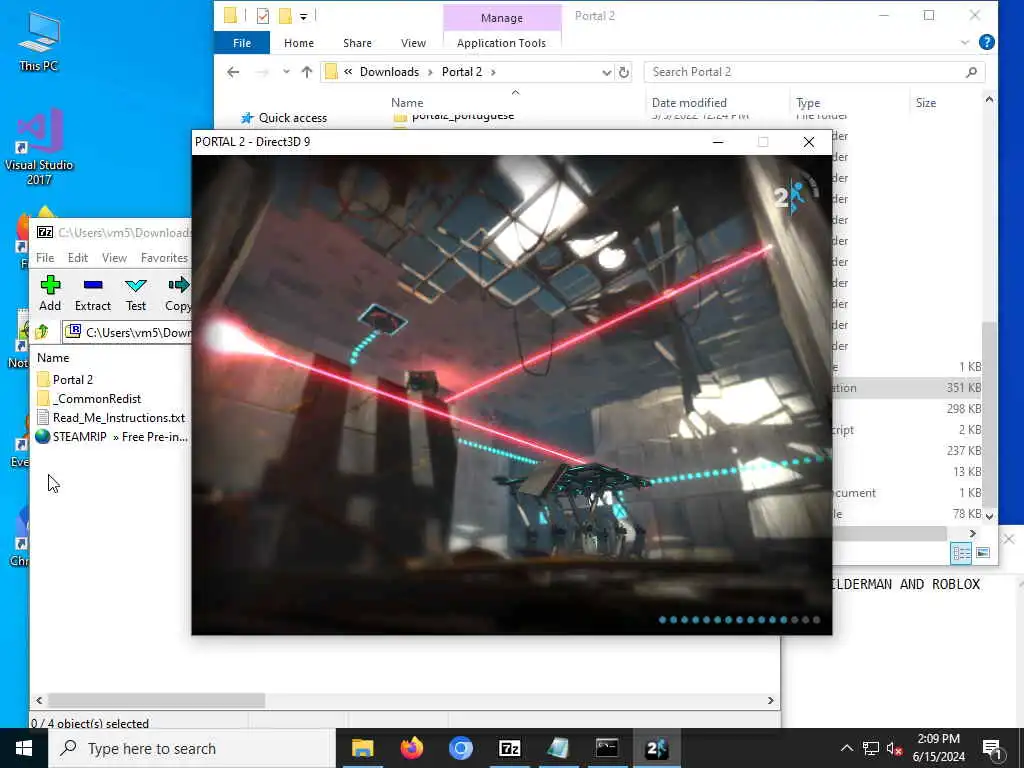Viewport: 1024px width, 768px height.
Task: Click the taskbar search box
Action: (x=192, y=748)
